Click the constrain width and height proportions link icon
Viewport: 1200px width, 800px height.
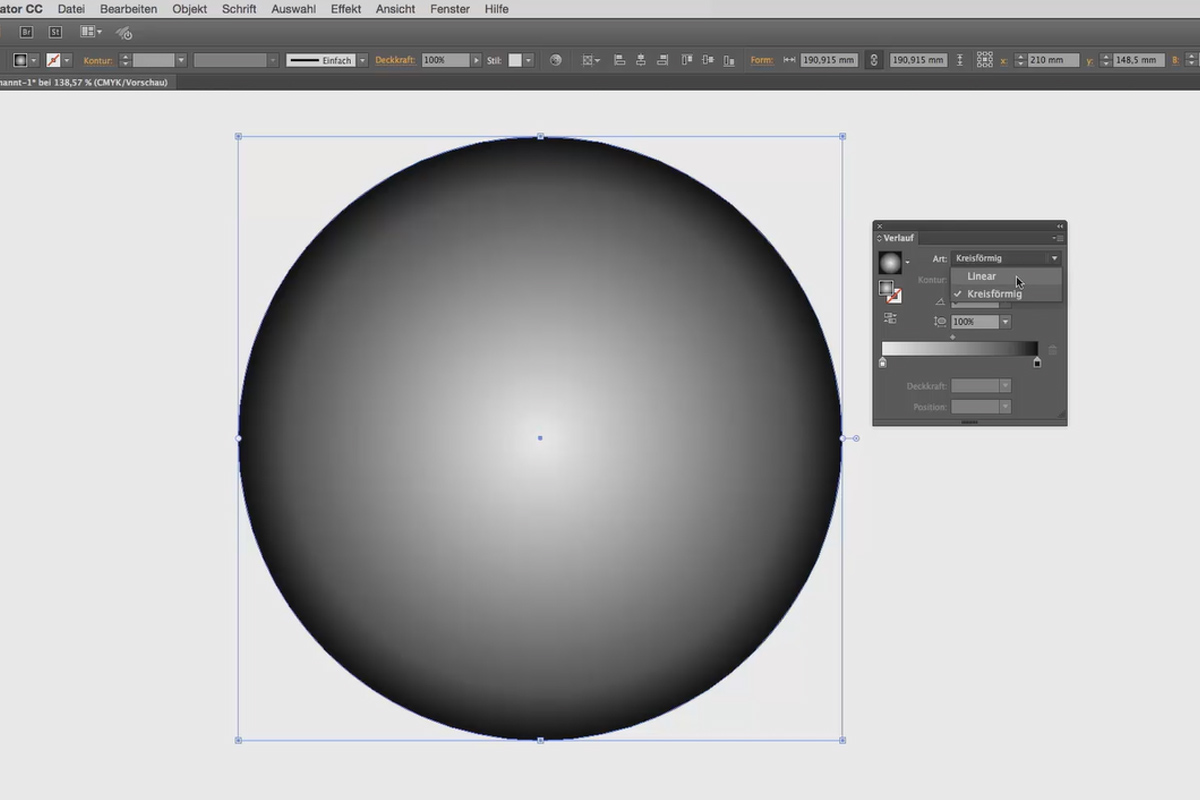(x=874, y=60)
